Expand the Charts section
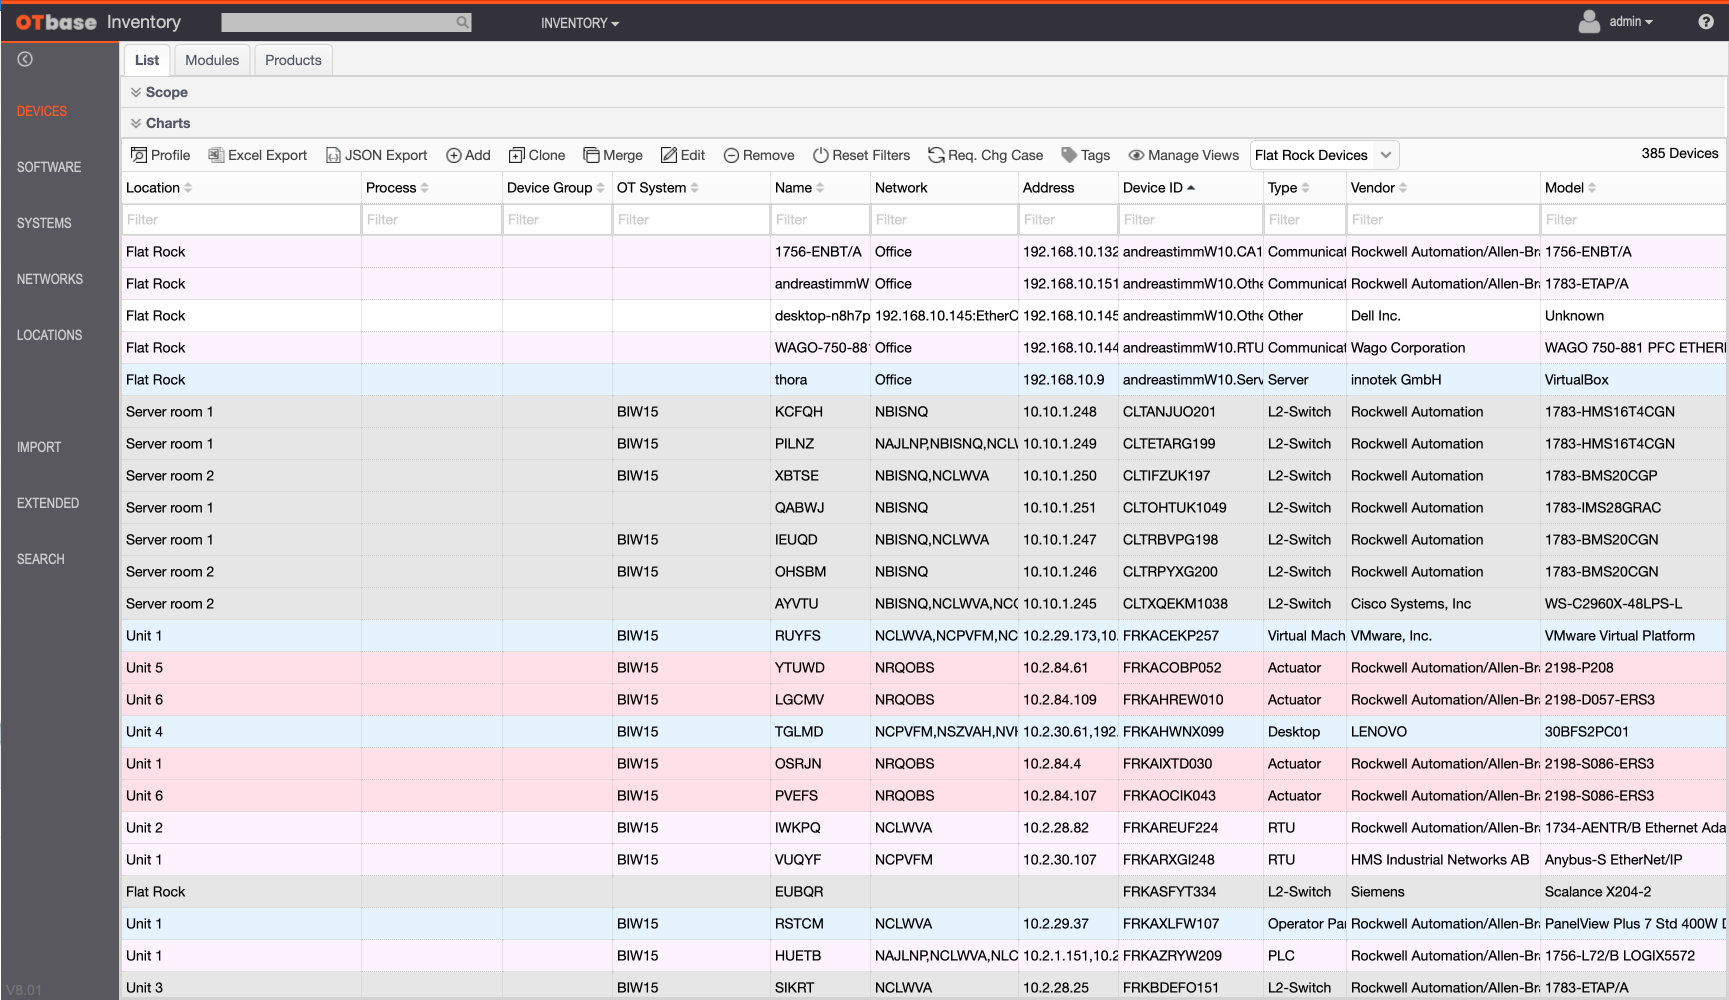The image size is (1729, 1000). click(160, 123)
